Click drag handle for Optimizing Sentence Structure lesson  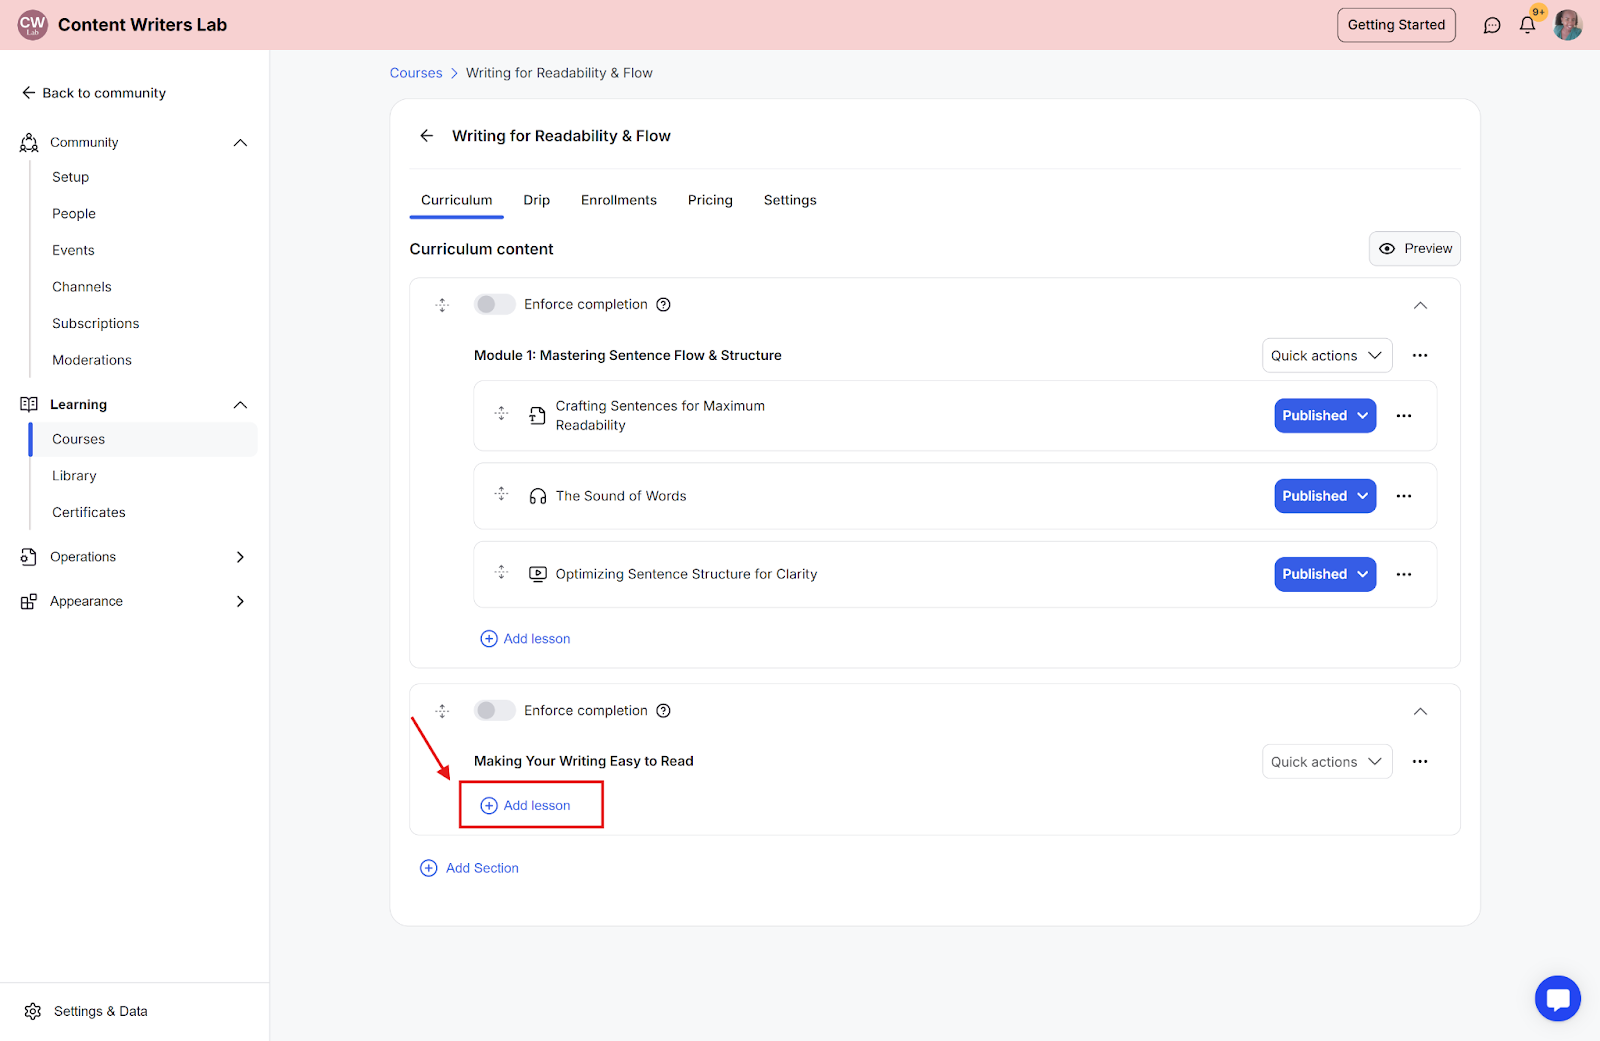click(501, 572)
